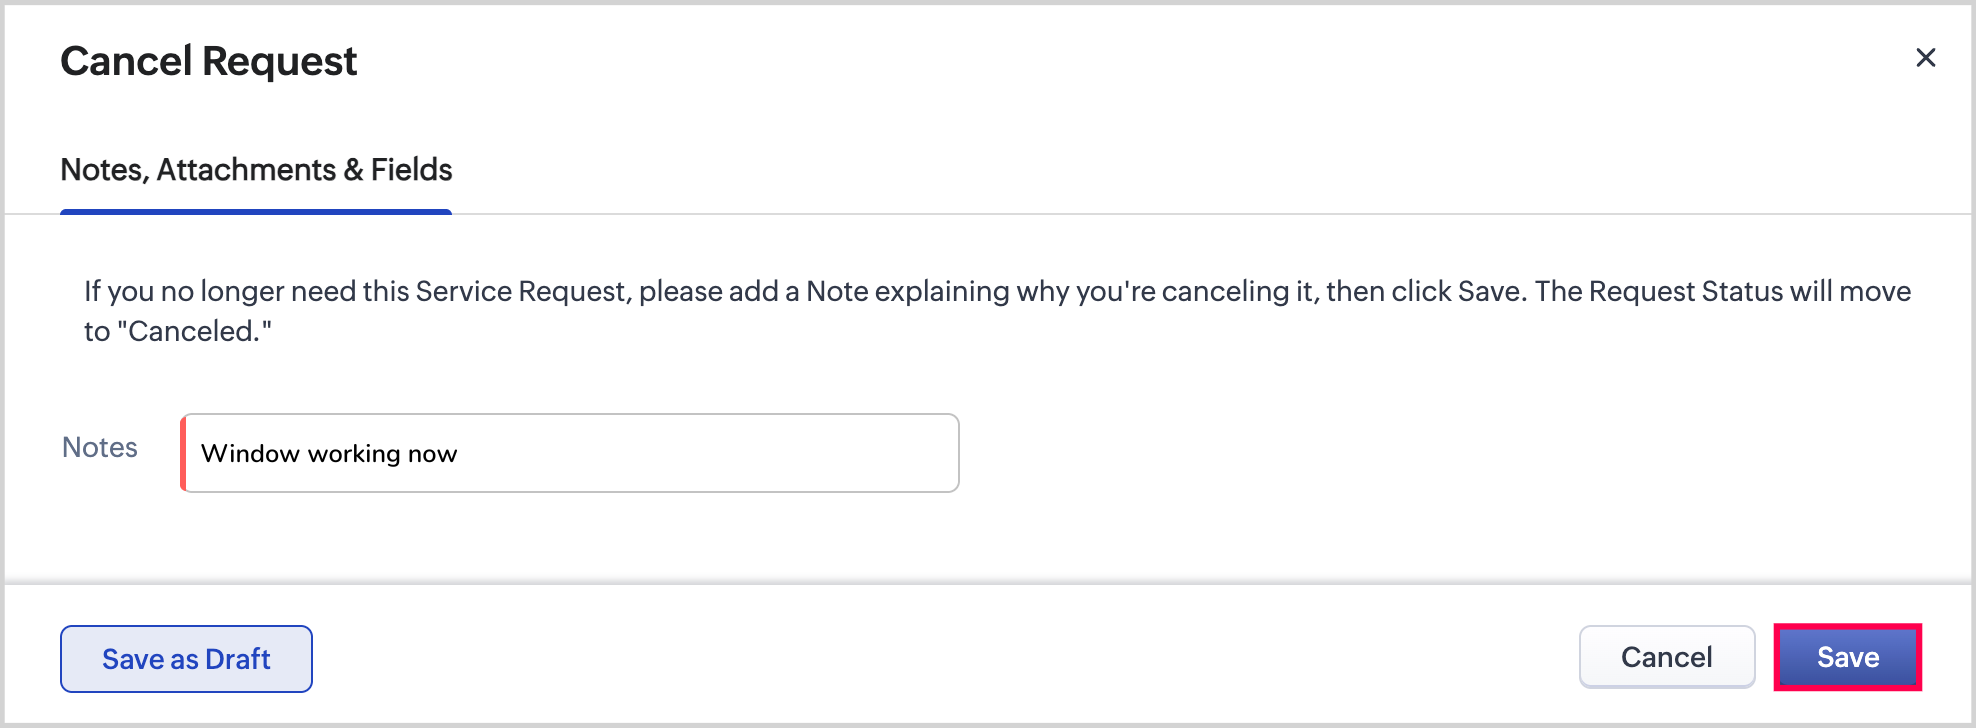Select the blue-underlined tab heading

(256, 170)
